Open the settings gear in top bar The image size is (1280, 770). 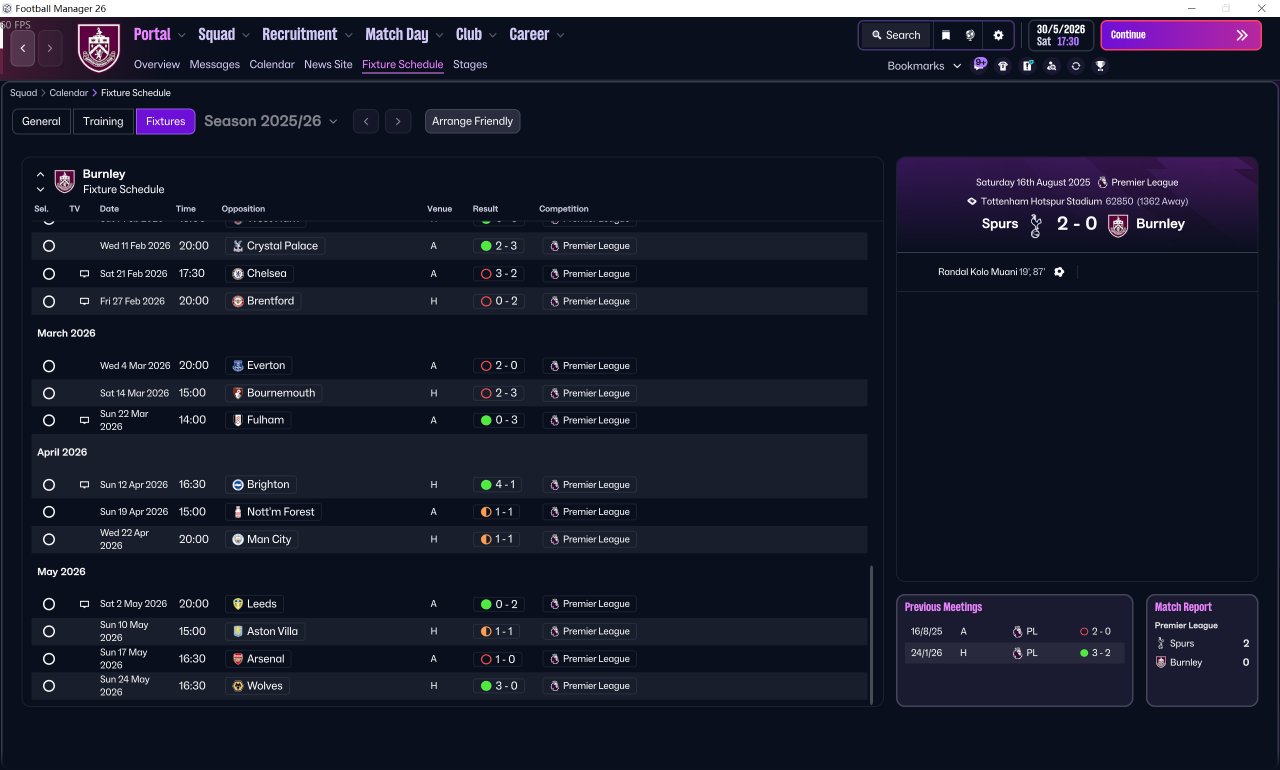click(x=998, y=35)
